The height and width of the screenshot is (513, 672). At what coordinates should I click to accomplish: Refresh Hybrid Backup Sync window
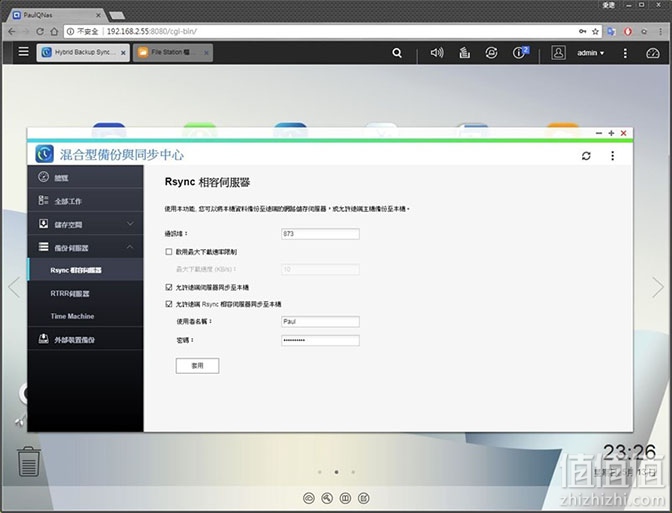click(x=586, y=156)
